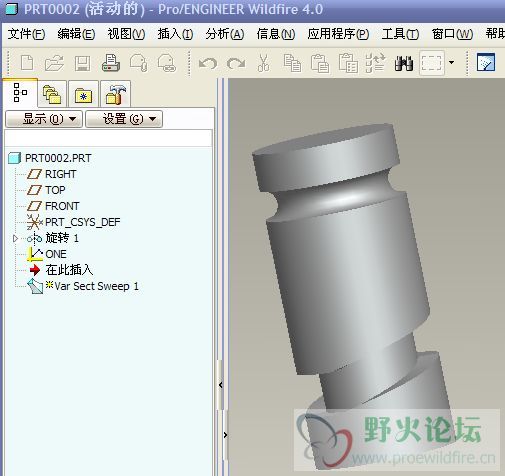Select the 旋转 1 revolve feature
The image size is (505, 476).
click(62, 238)
